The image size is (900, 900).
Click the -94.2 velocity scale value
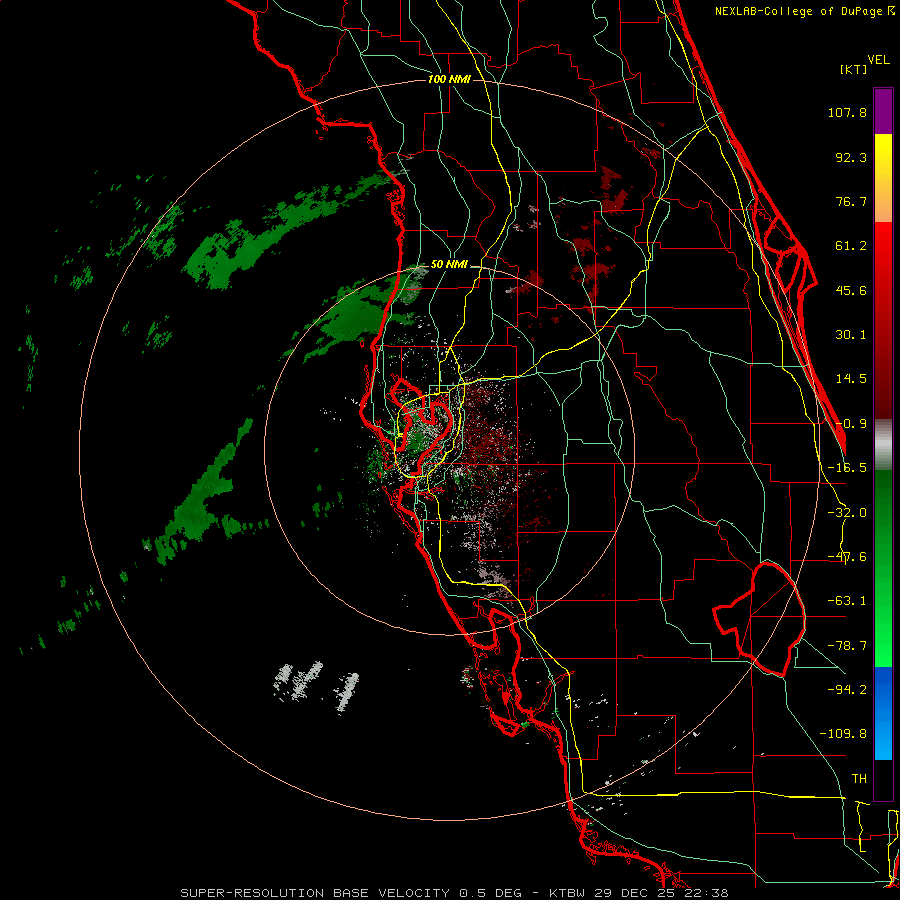click(847, 689)
